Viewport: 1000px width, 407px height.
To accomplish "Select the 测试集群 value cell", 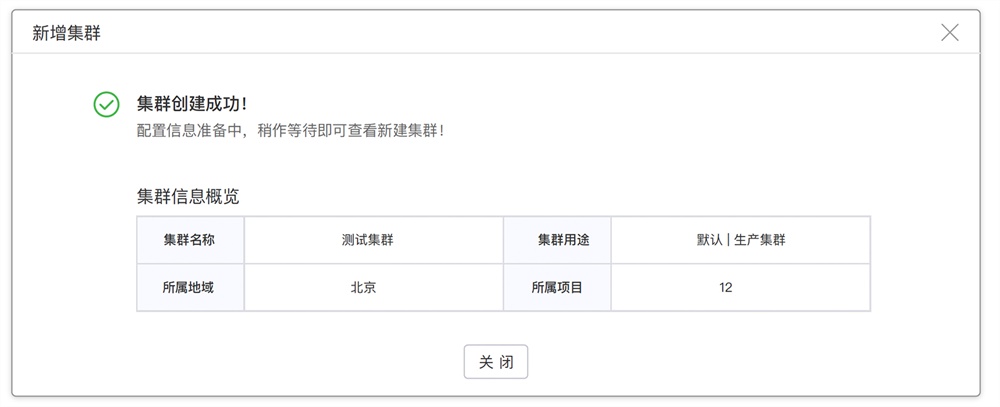I will point(374,240).
